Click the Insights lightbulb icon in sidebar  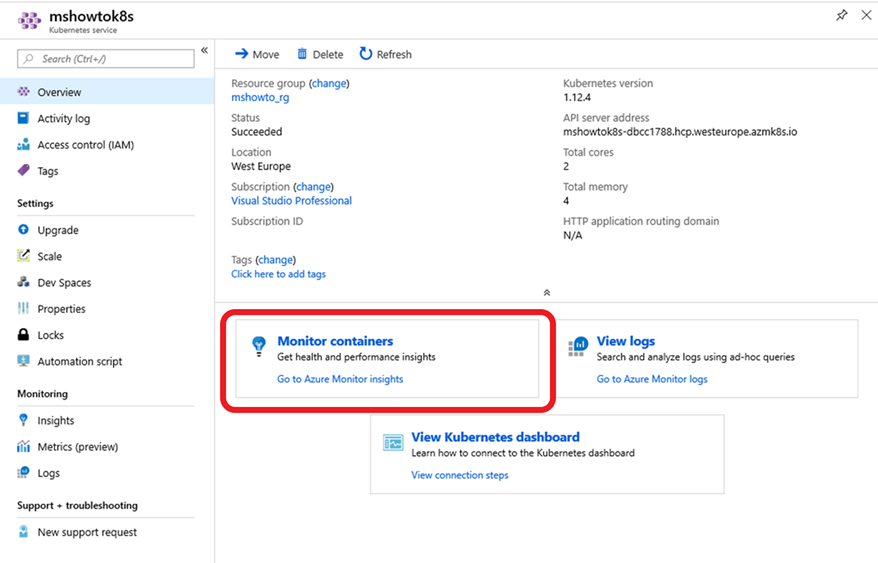24,420
